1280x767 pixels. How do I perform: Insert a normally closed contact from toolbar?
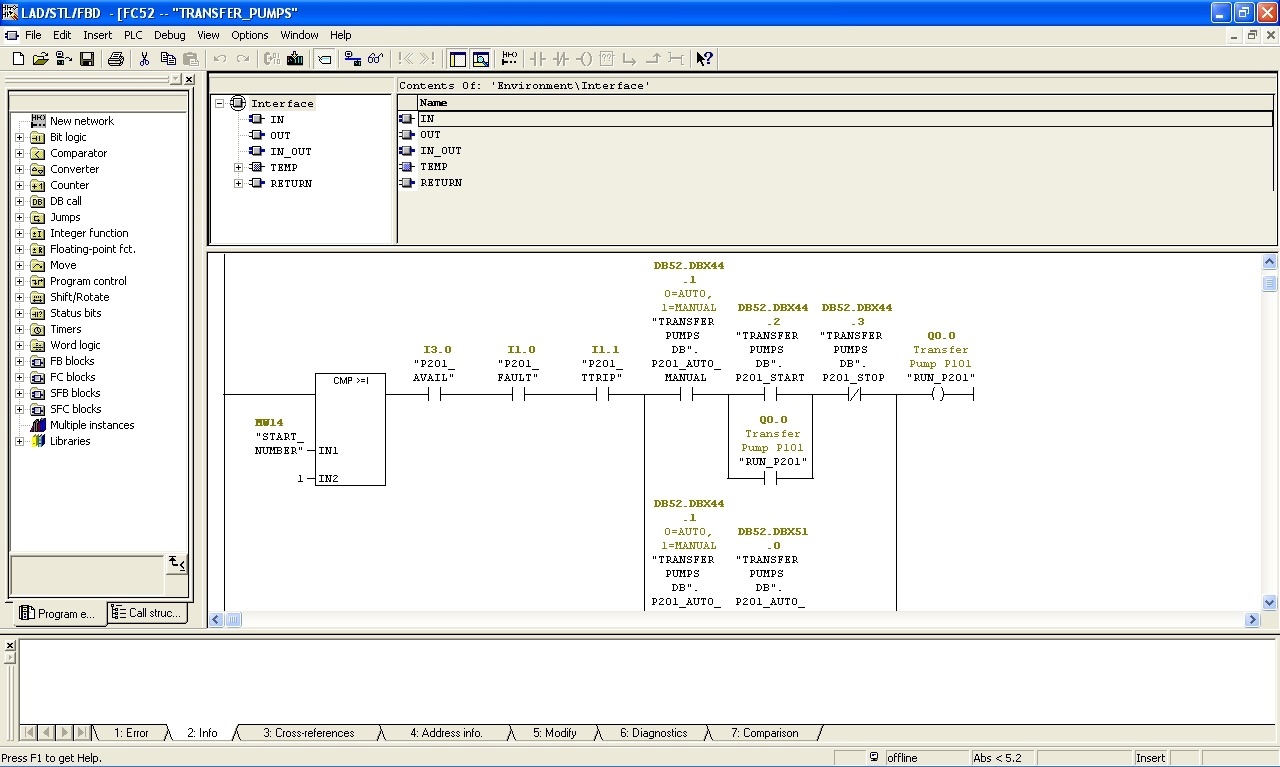click(x=561, y=59)
